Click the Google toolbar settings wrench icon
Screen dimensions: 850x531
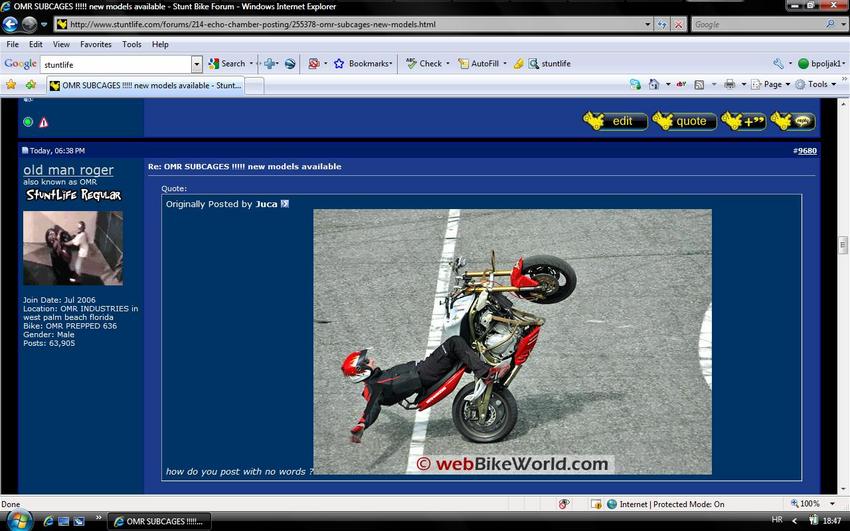(x=778, y=64)
